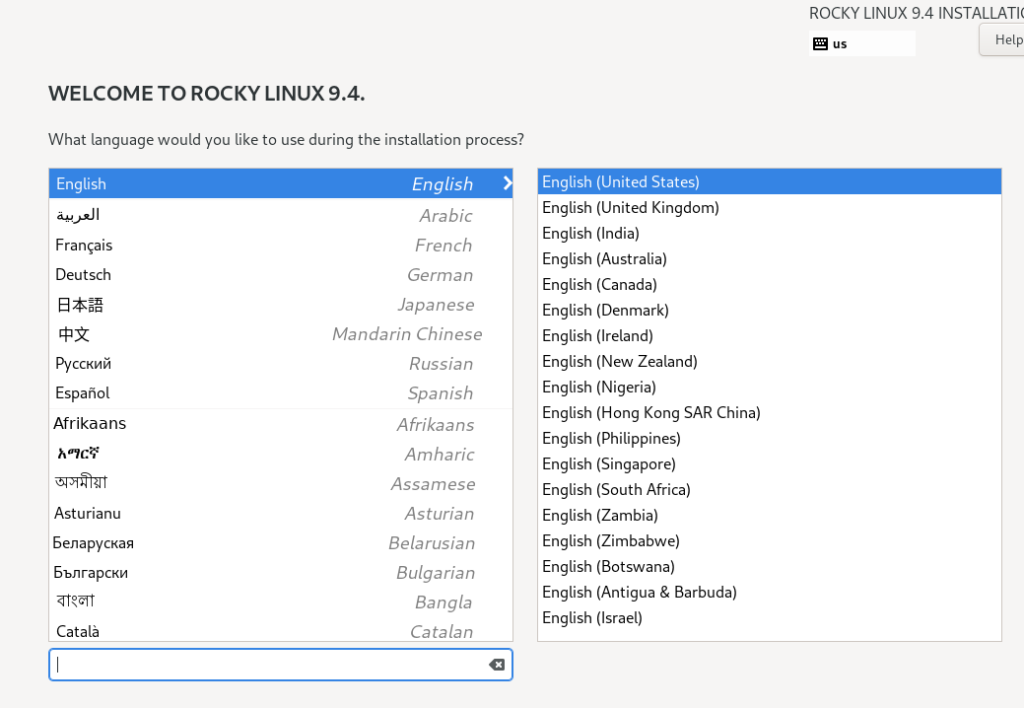This screenshot has width=1024, height=708.
Task: Choose English (United Kingdom) locale
Action: point(630,208)
